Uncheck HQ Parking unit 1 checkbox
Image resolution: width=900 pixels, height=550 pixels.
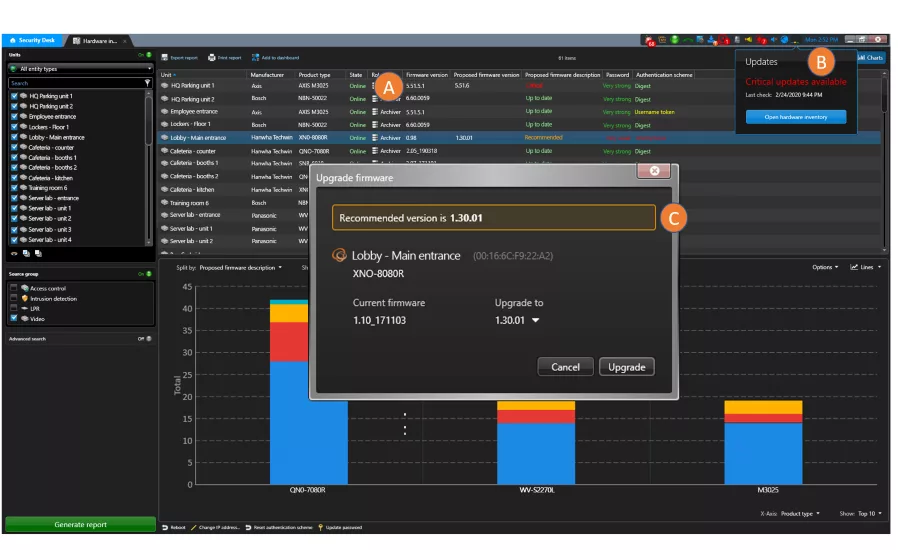pyautogui.click(x=14, y=96)
